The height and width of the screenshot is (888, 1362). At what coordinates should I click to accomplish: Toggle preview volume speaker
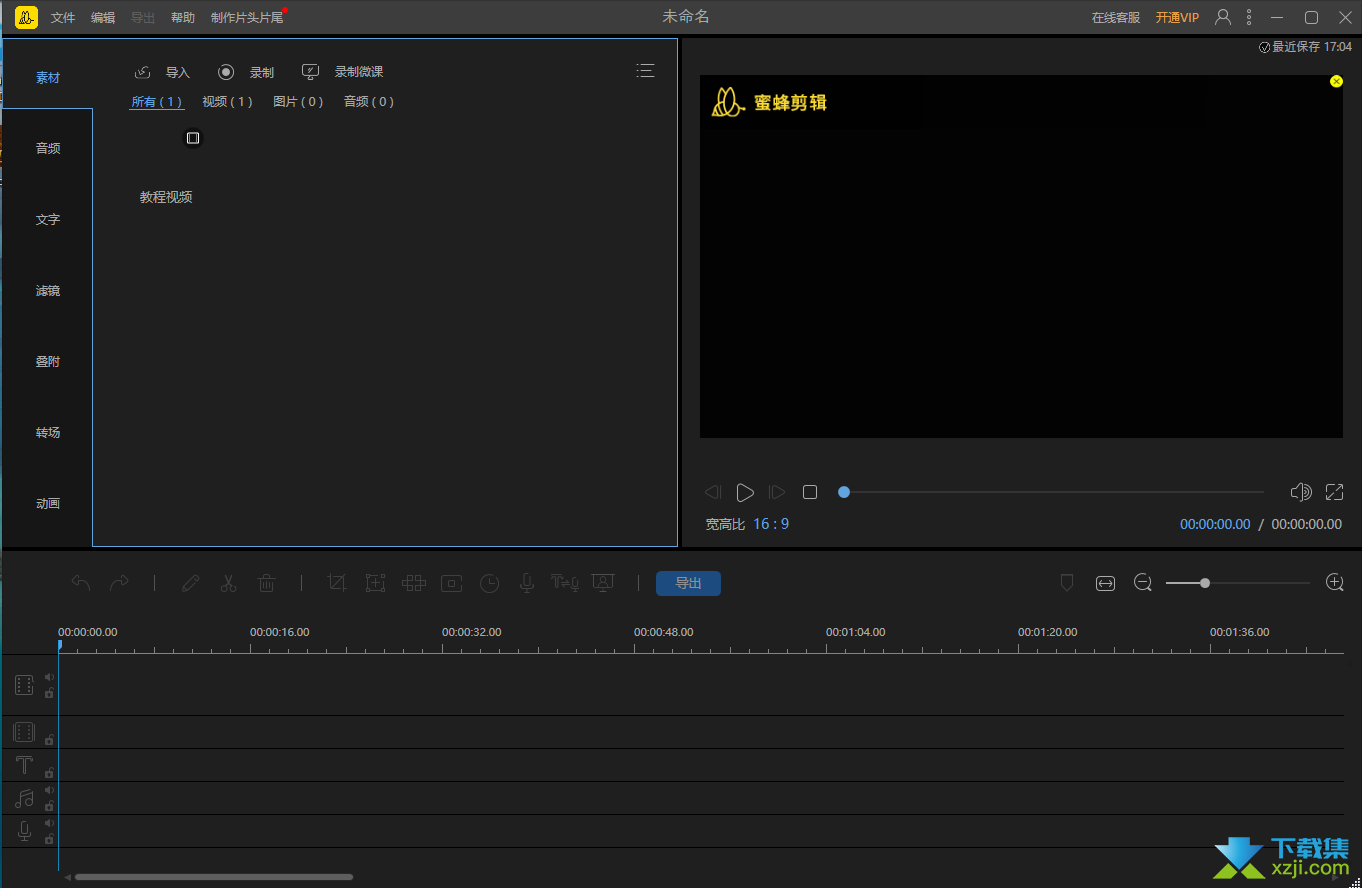point(1300,492)
